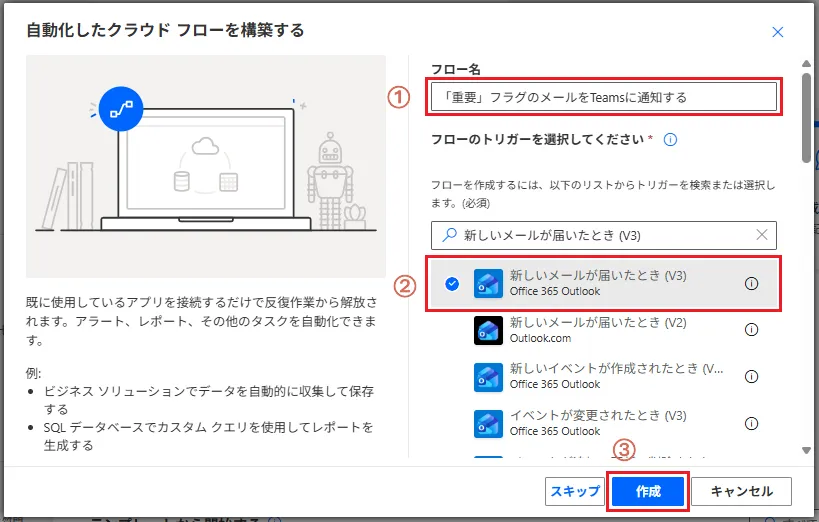Click Outlook icon beside イベントが変更されたとき (V3)
The image size is (819, 522).
click(x=488, y=423)
